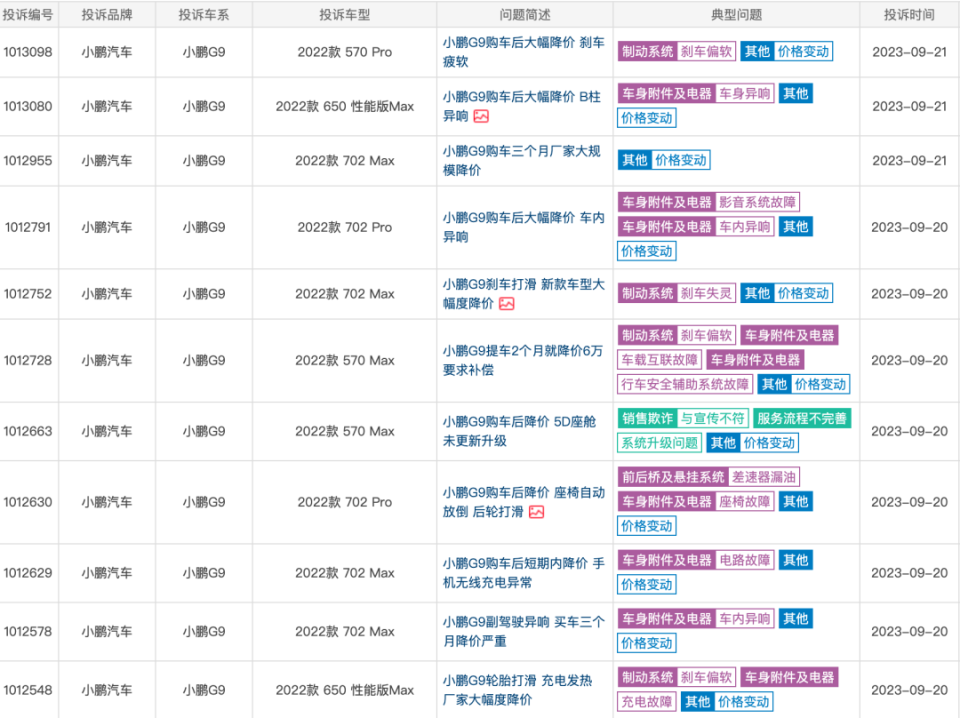The image size is (960, 718).
Task: Open complaint '小鹏G9刹车打滑 新款车型大幅度降价'
Action: (x=523, y=294)
